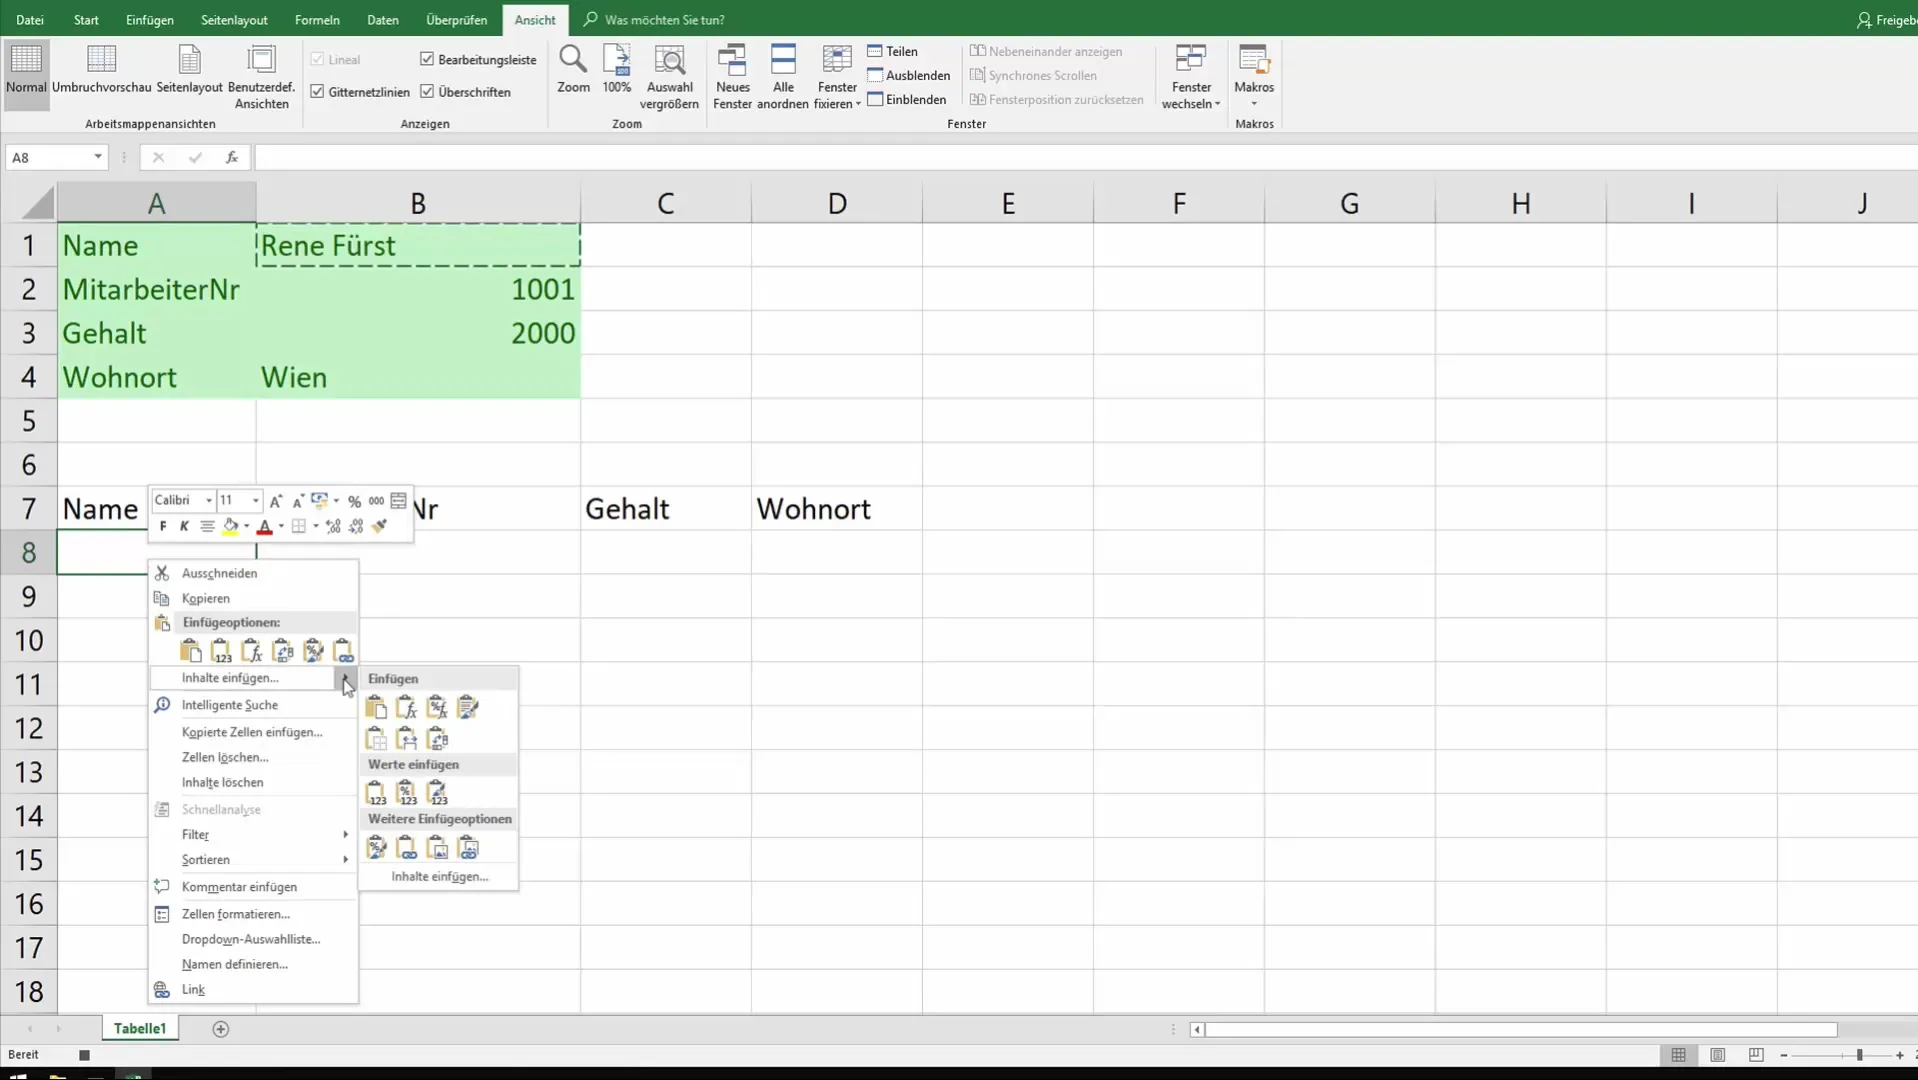The width and height of the screenshot is (1918, 1080).
Task: Paste link icon in Einfügeoptionen row
Action: click(343, 651)
